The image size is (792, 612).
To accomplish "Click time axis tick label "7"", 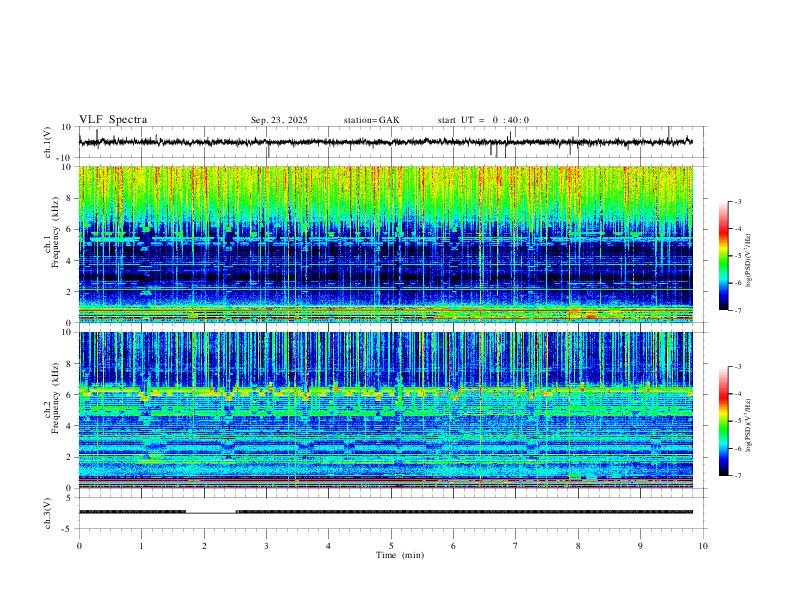I will [516, 546].
